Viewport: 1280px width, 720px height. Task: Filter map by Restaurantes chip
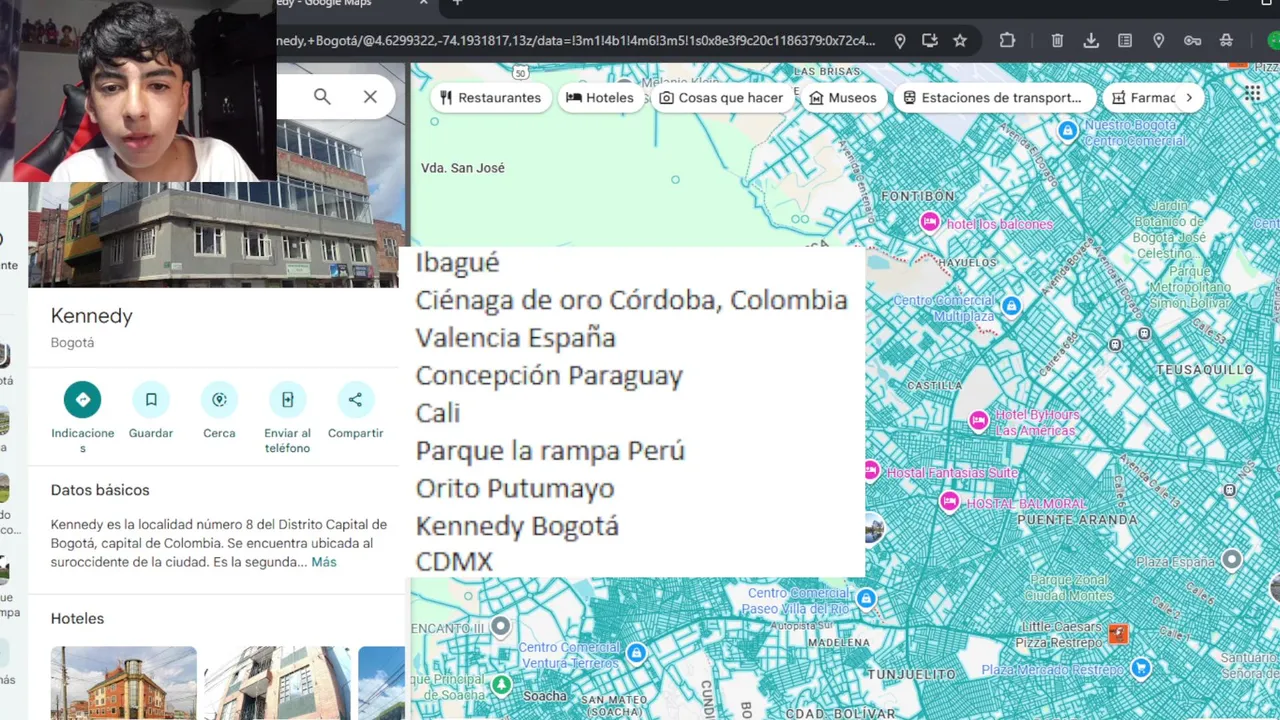[491, 98]
